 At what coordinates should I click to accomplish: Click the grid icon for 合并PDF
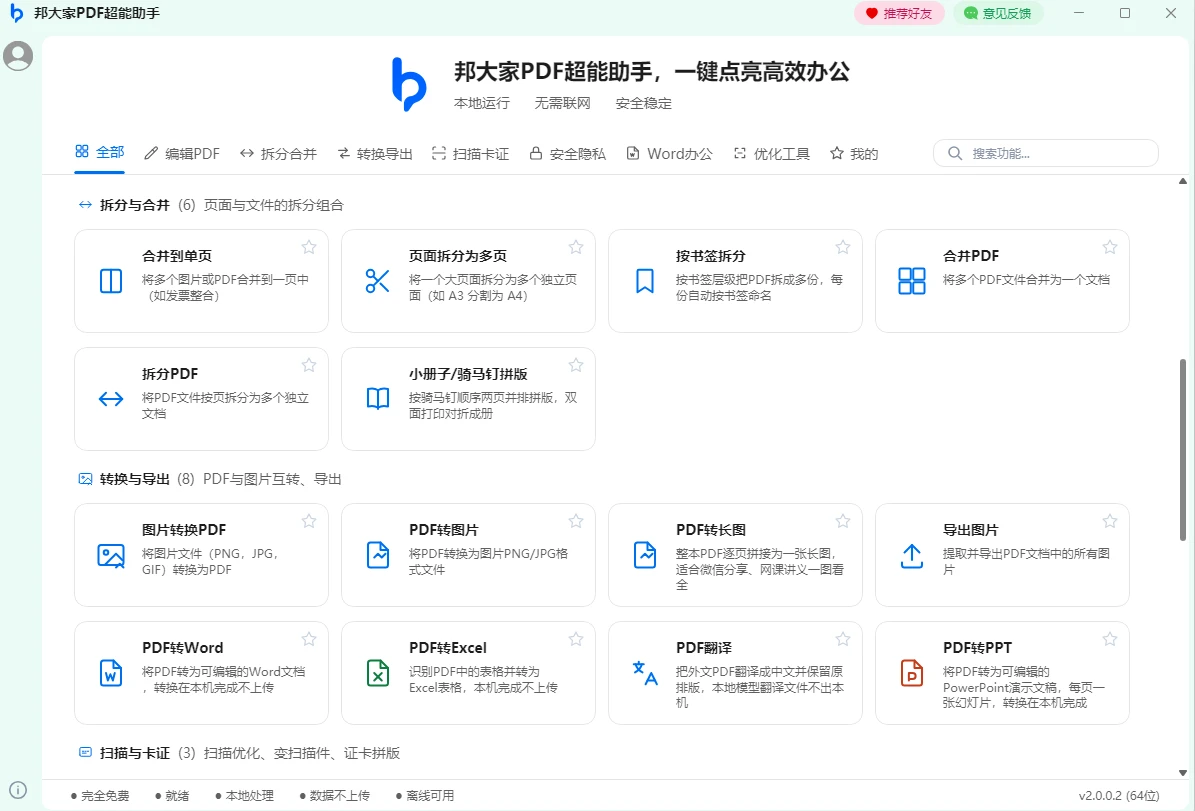(911, 280)
